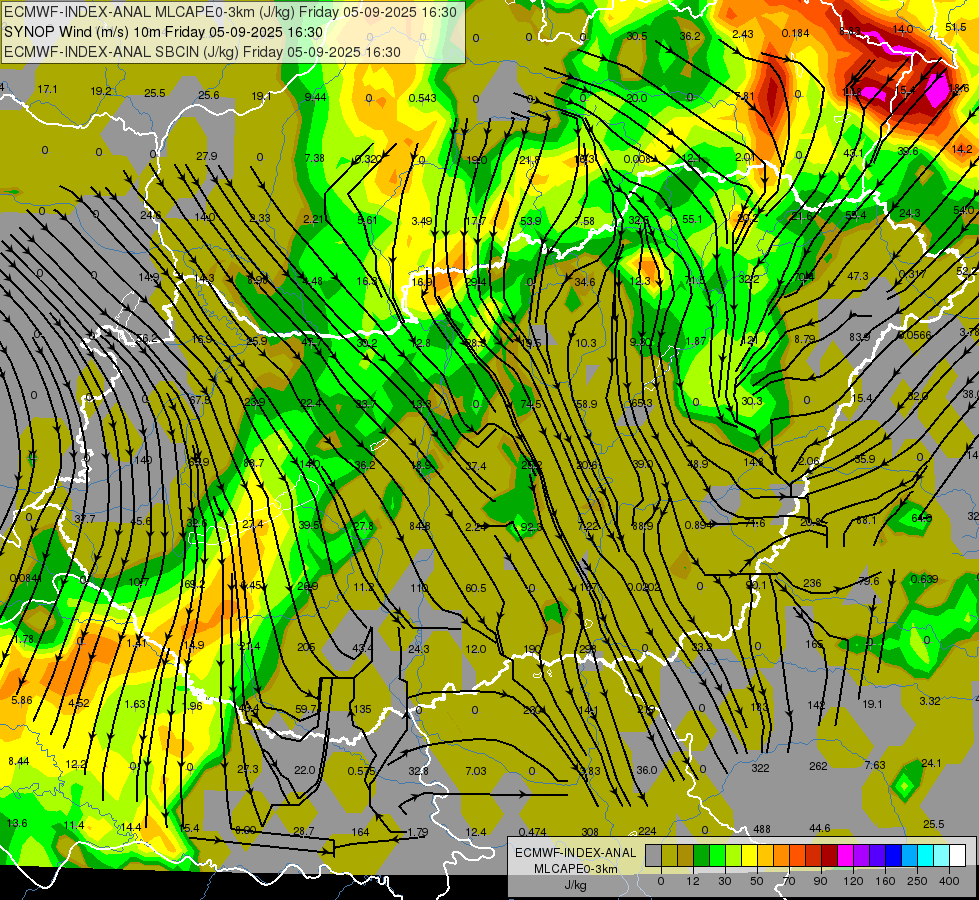
Task: Click the legend scale label 30
Action: click(x=725, y=881)
